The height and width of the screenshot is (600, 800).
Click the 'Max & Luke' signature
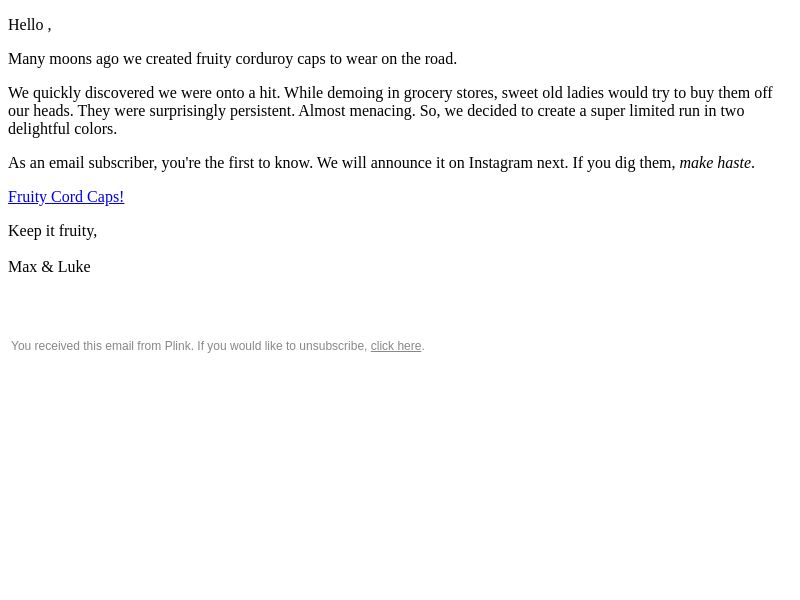[49, 267]
